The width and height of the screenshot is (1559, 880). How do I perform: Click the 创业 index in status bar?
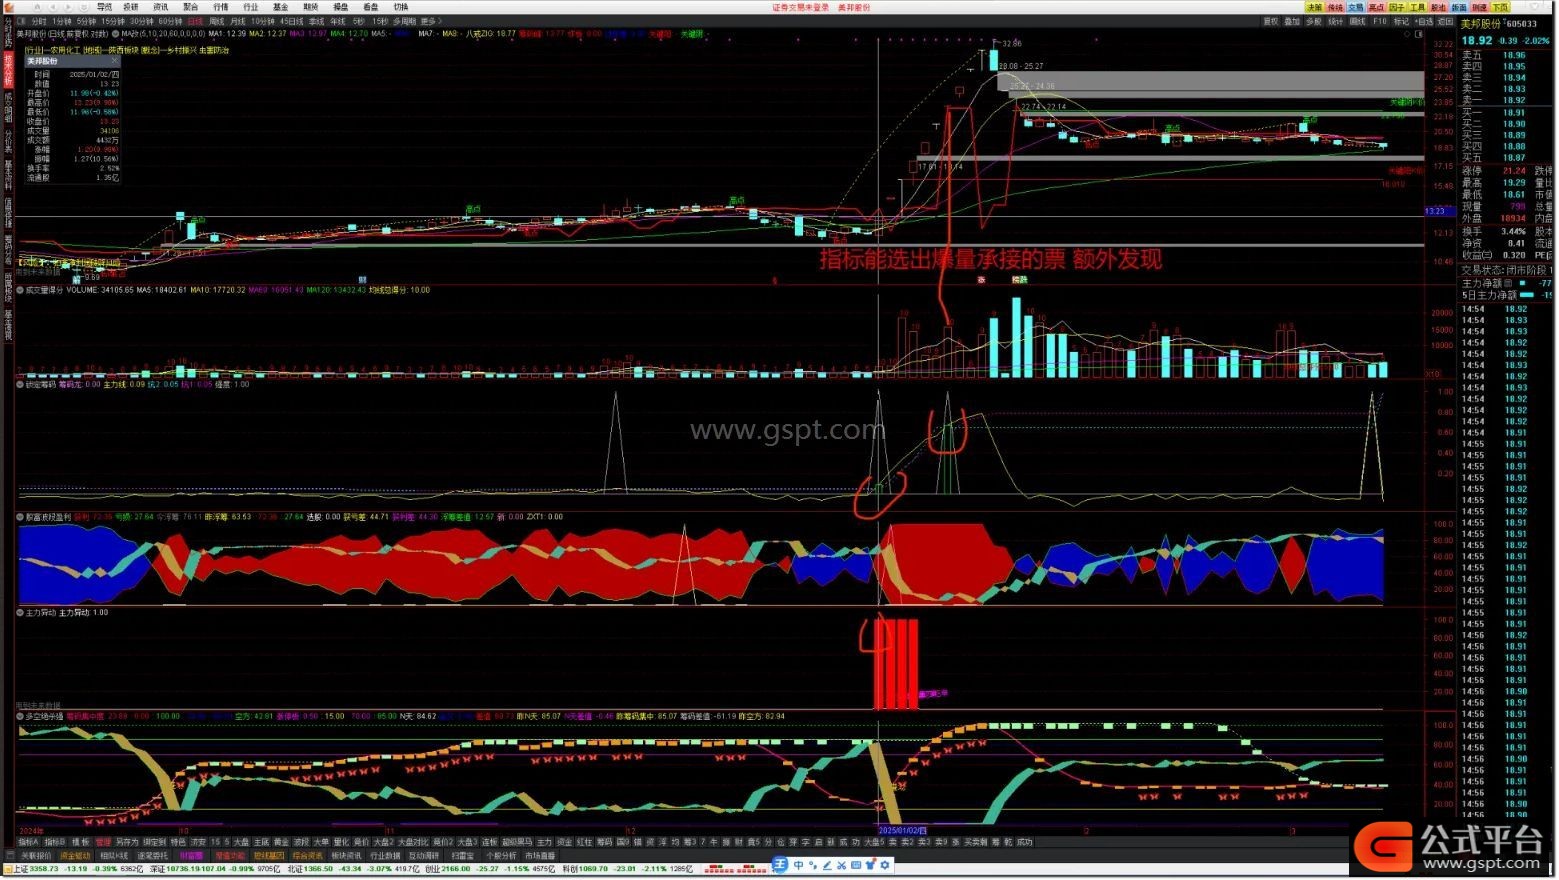432,869
